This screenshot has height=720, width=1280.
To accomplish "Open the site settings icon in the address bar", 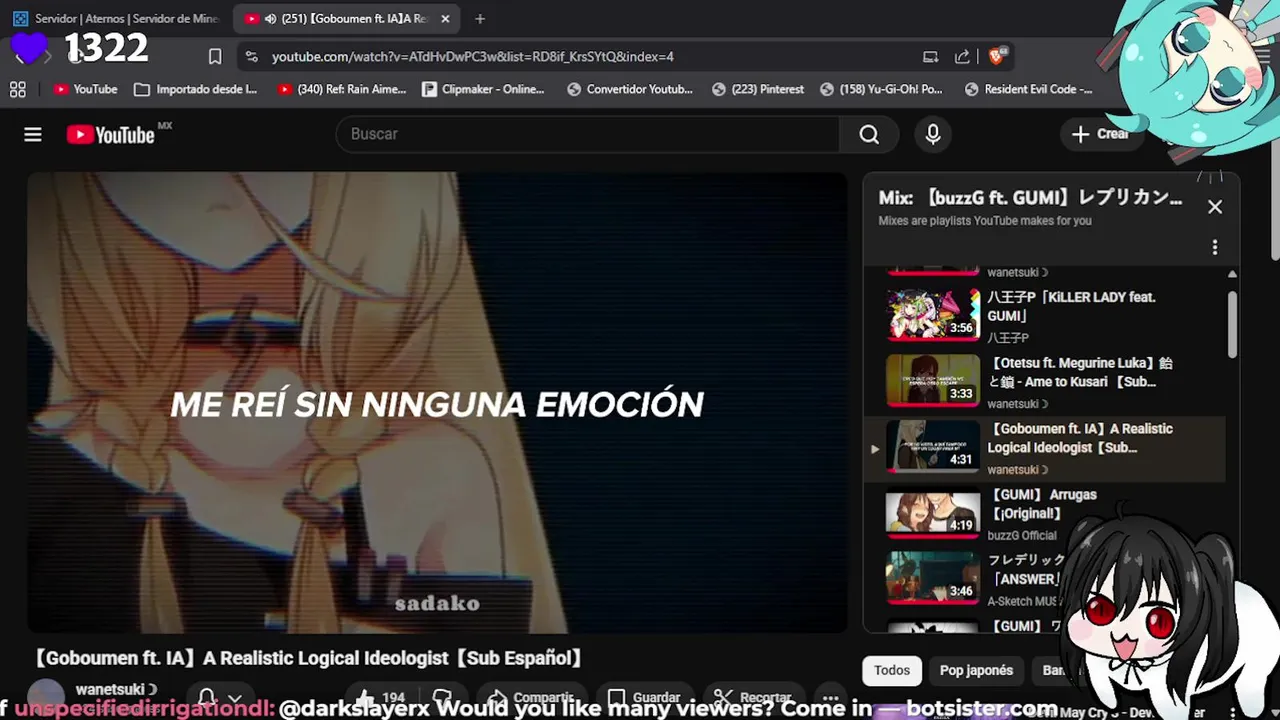I will click(251, 57).
